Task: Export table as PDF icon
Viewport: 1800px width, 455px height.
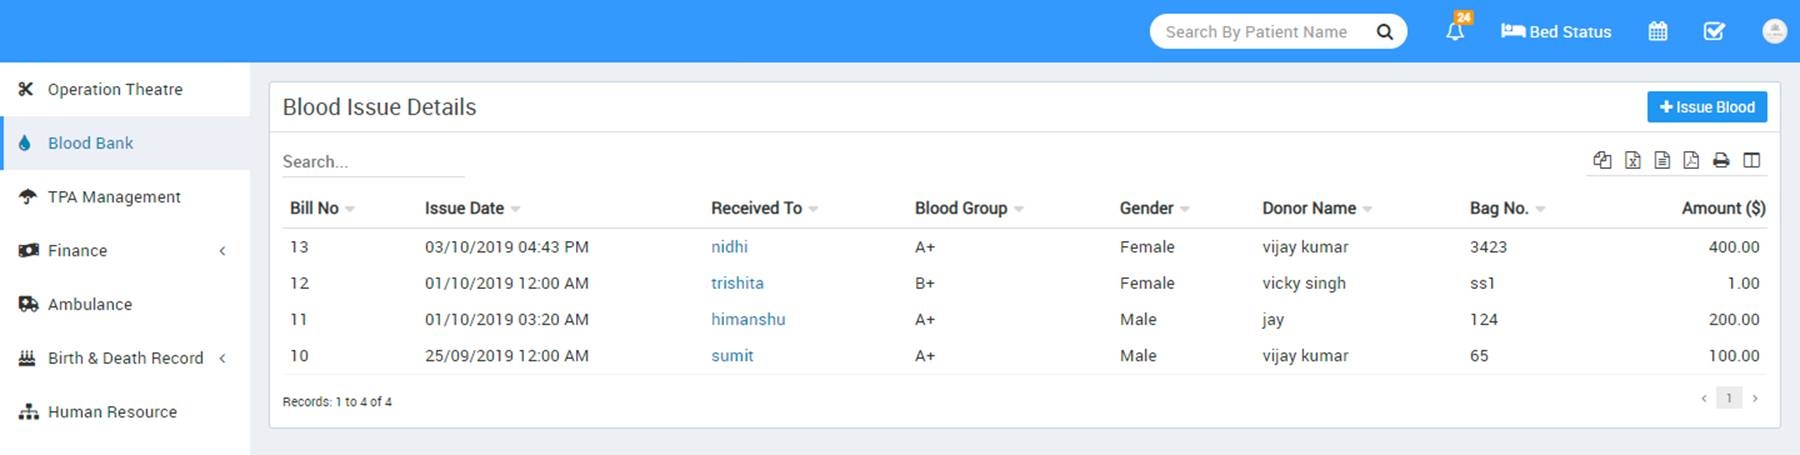Action: coord(1691,160)
